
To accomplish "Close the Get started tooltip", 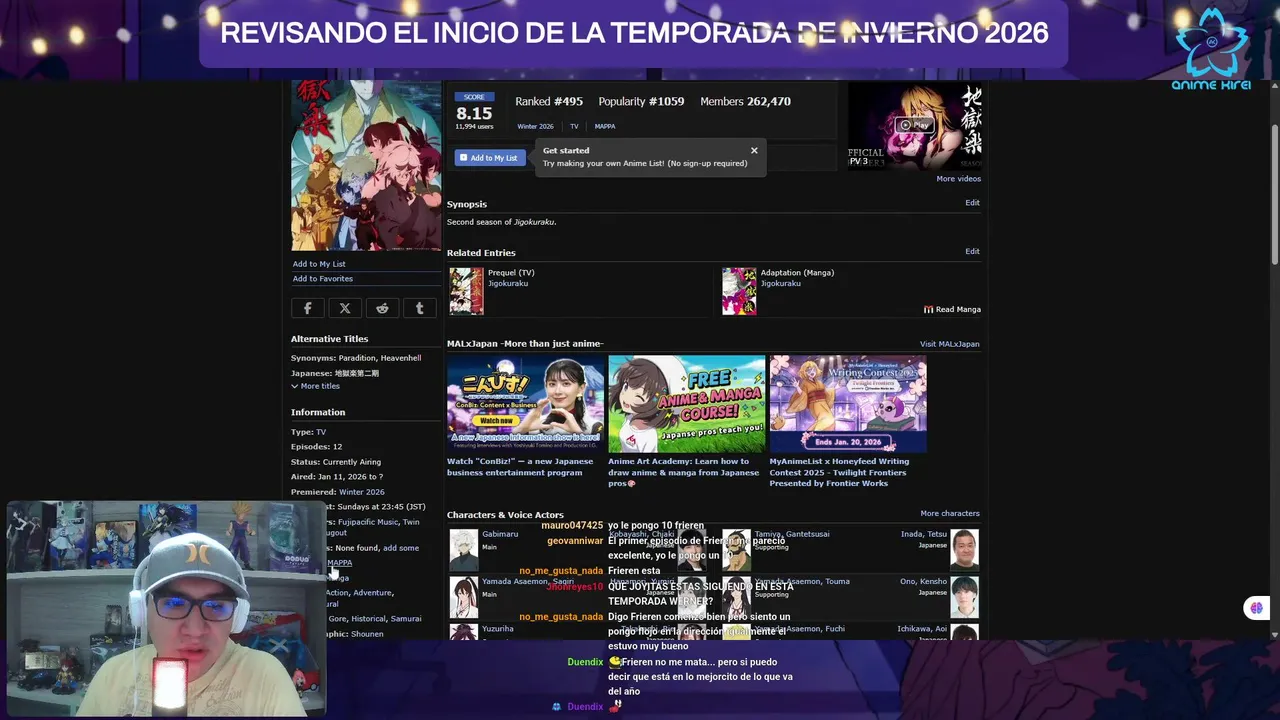I will pyautogui.click(x=754, y=151).
